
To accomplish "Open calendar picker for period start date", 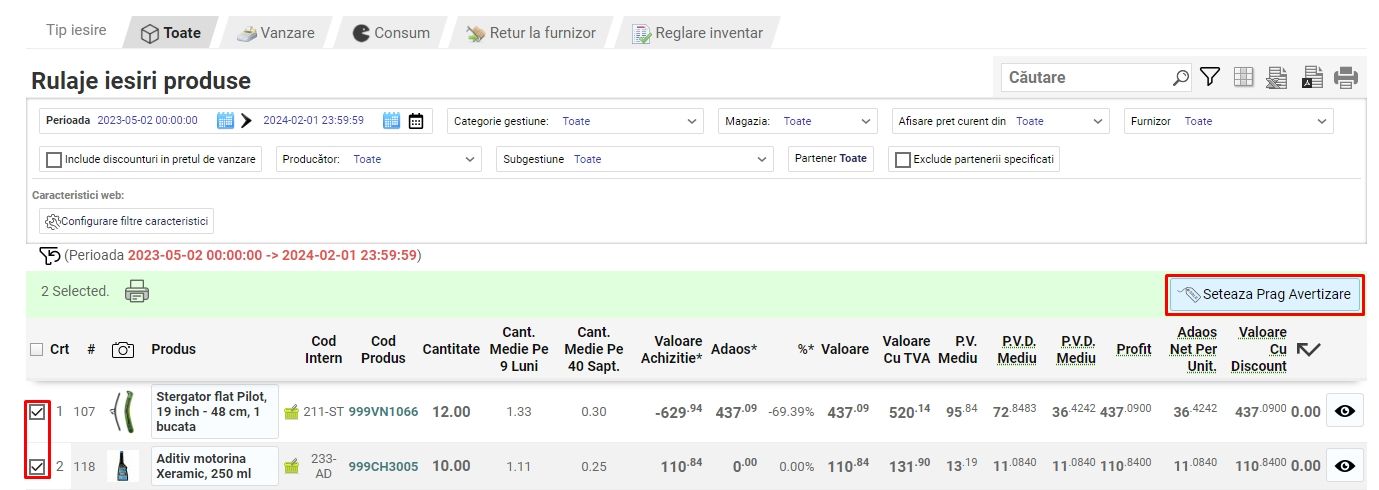I will (x=226, y=121).
